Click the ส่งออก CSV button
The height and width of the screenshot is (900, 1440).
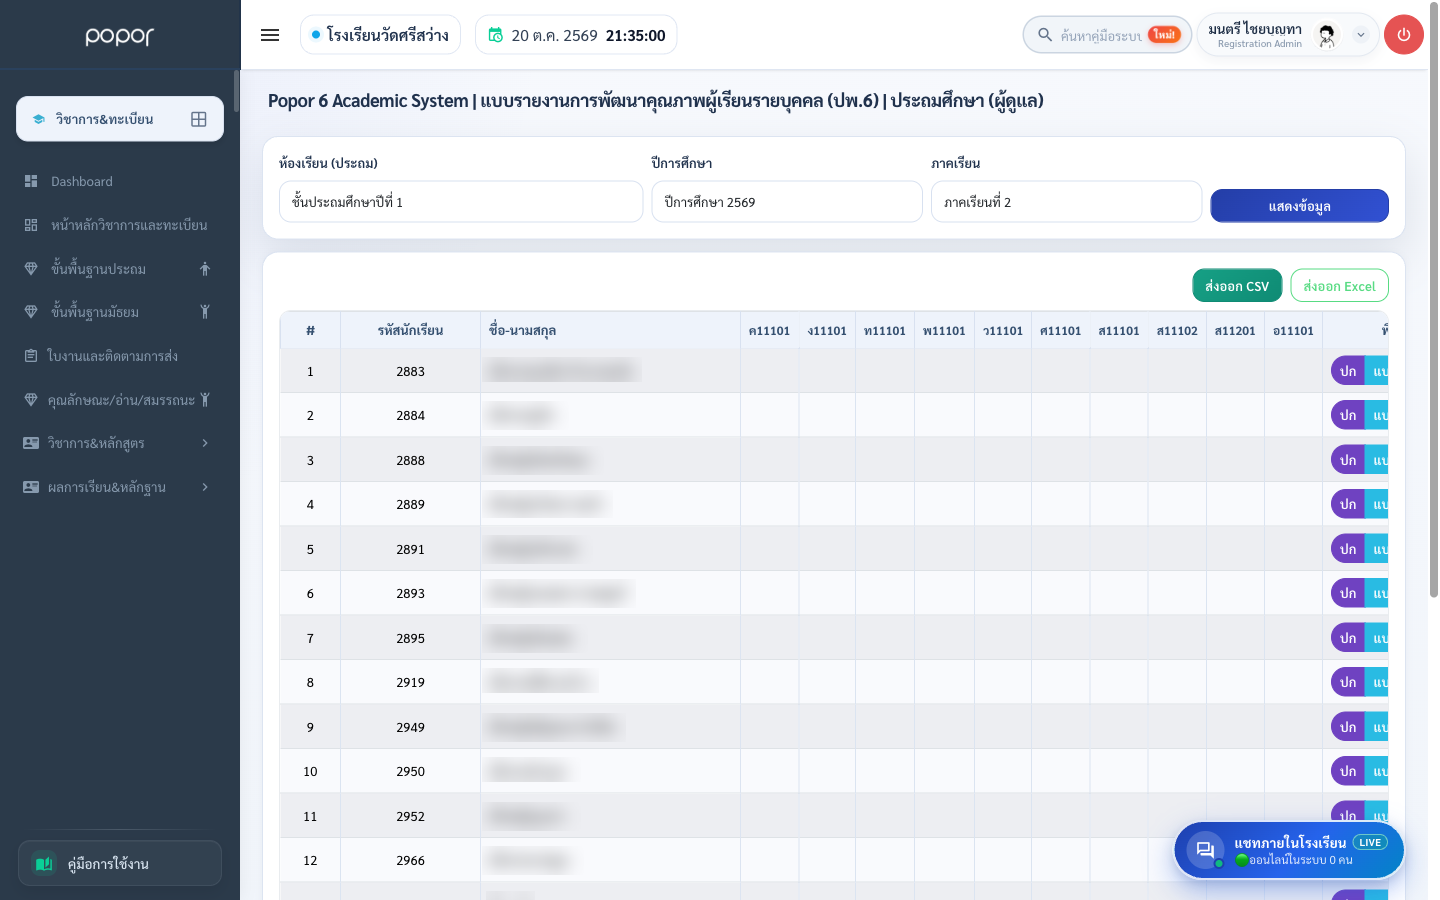tap(1237, 286)
